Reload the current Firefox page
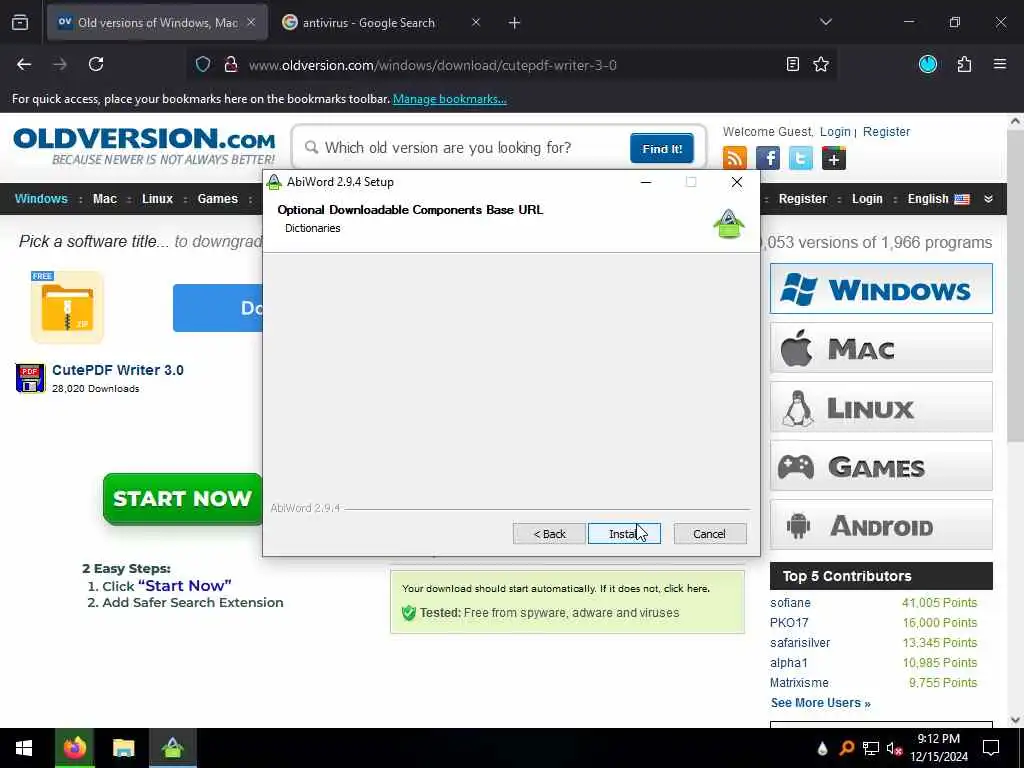Image resolution: width=1024 pixels, height=768 pixels. [96, 64]
